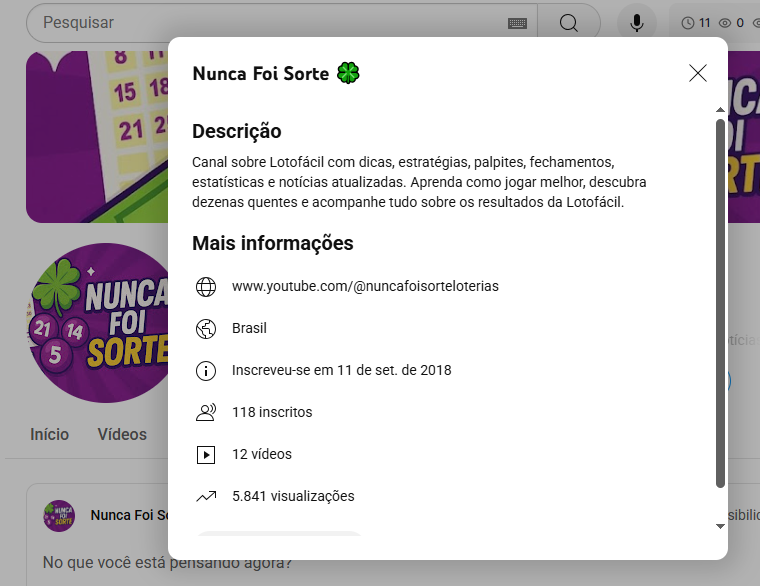760x586 pixels.
Task: Click the dialog scrollbar up arrow
Action: 720,110
